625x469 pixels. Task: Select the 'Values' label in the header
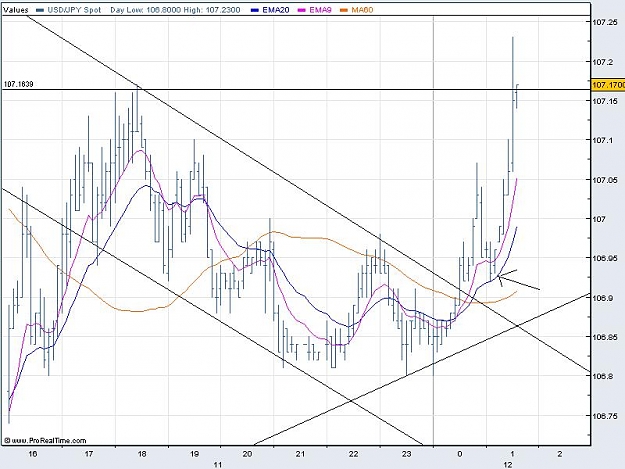[16, 10]
